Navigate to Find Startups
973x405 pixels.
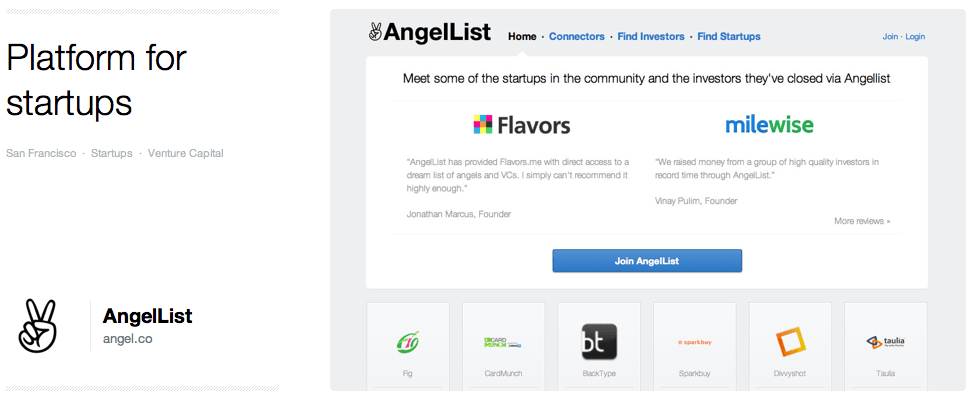pyautogui.click(x=729, y=37)
